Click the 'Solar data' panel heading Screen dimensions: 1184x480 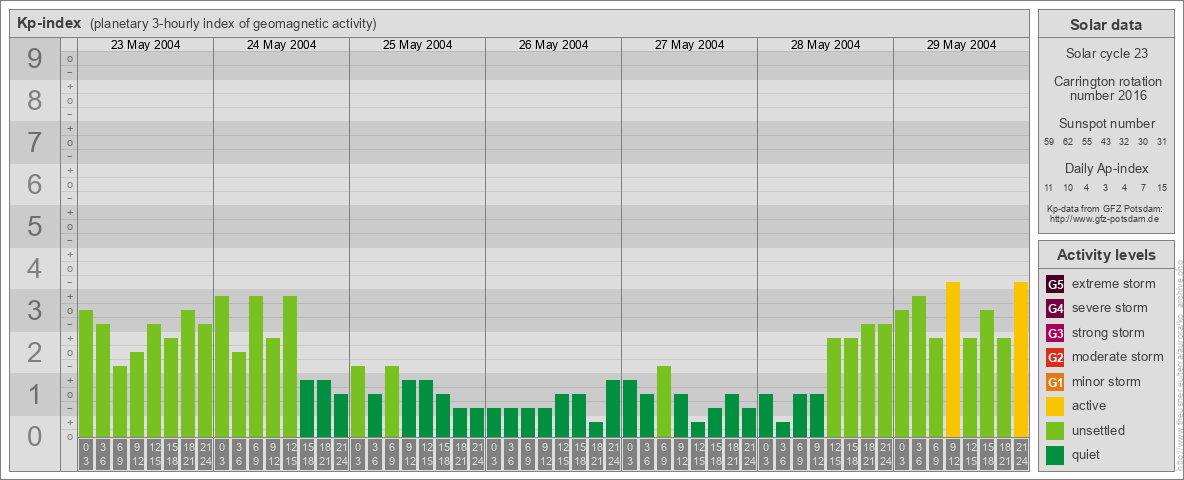point(1106,25)
